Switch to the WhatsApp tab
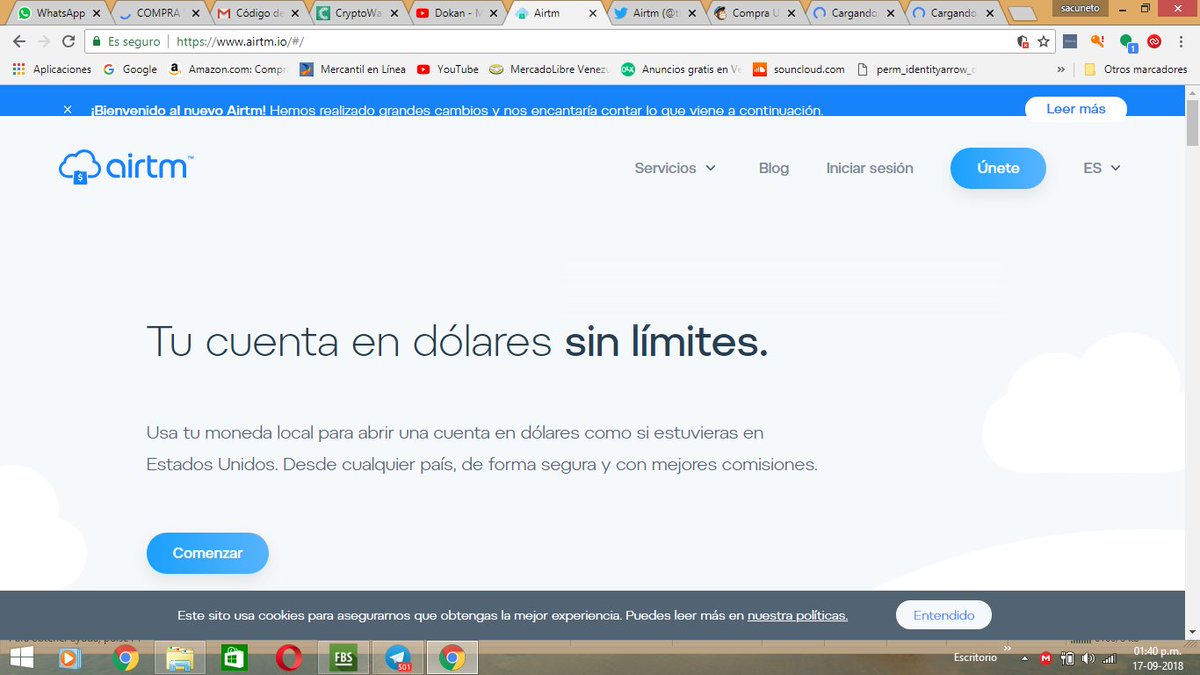 pos(60,14)
